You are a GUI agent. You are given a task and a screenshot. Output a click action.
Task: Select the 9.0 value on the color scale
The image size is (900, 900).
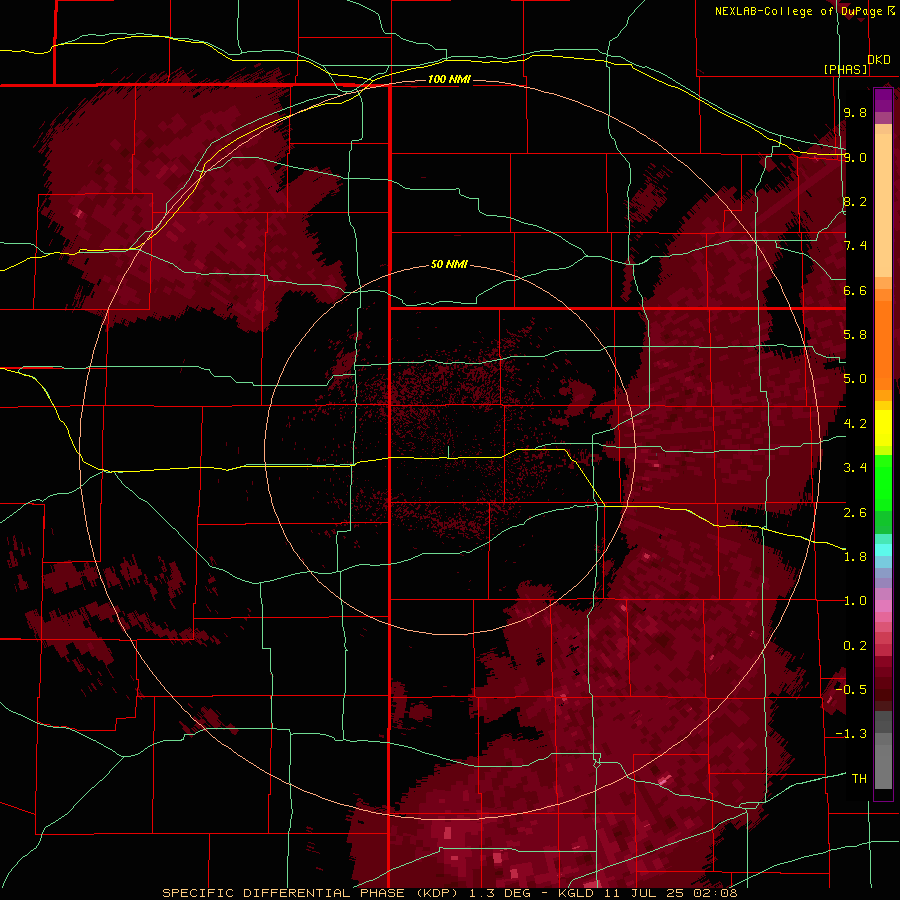(x=855, y=157)
